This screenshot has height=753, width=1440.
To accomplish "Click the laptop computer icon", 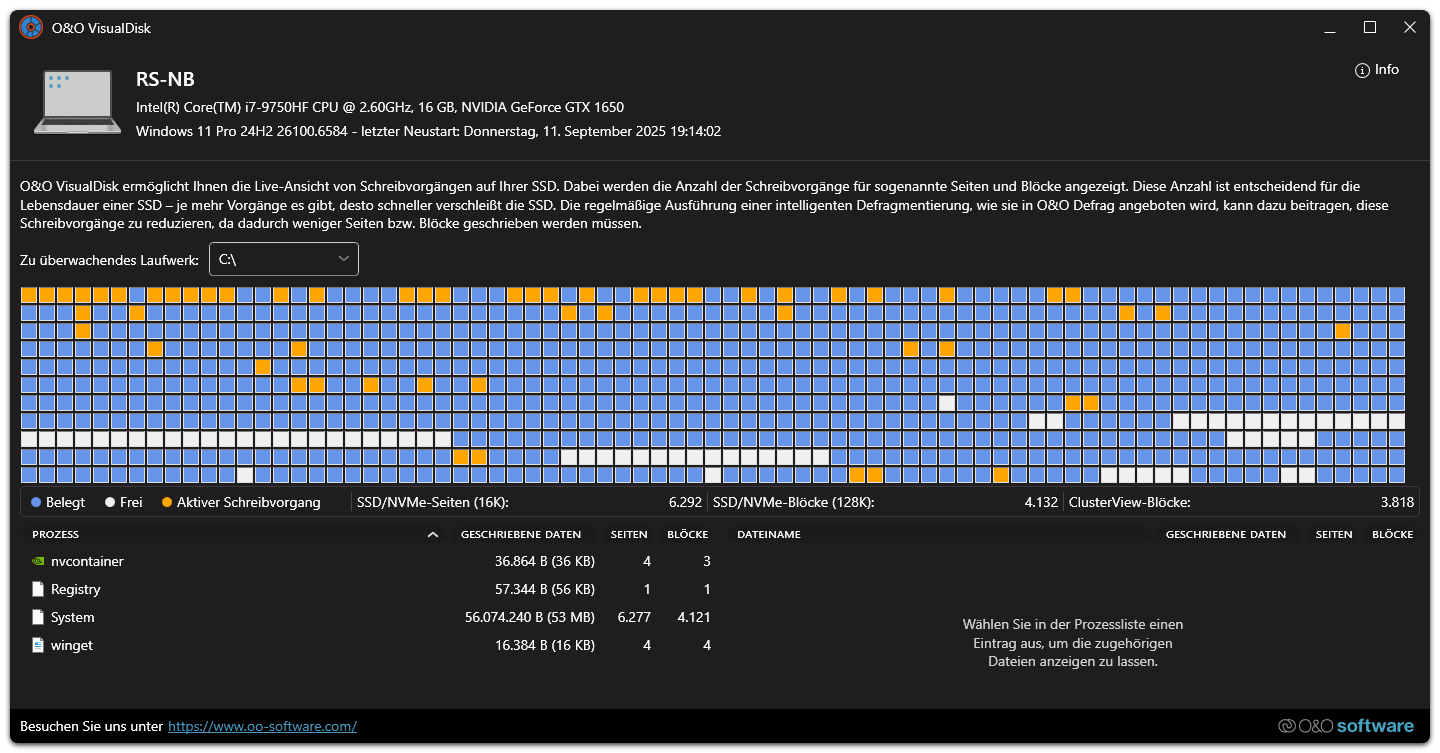I will click(x=77, y=101).
